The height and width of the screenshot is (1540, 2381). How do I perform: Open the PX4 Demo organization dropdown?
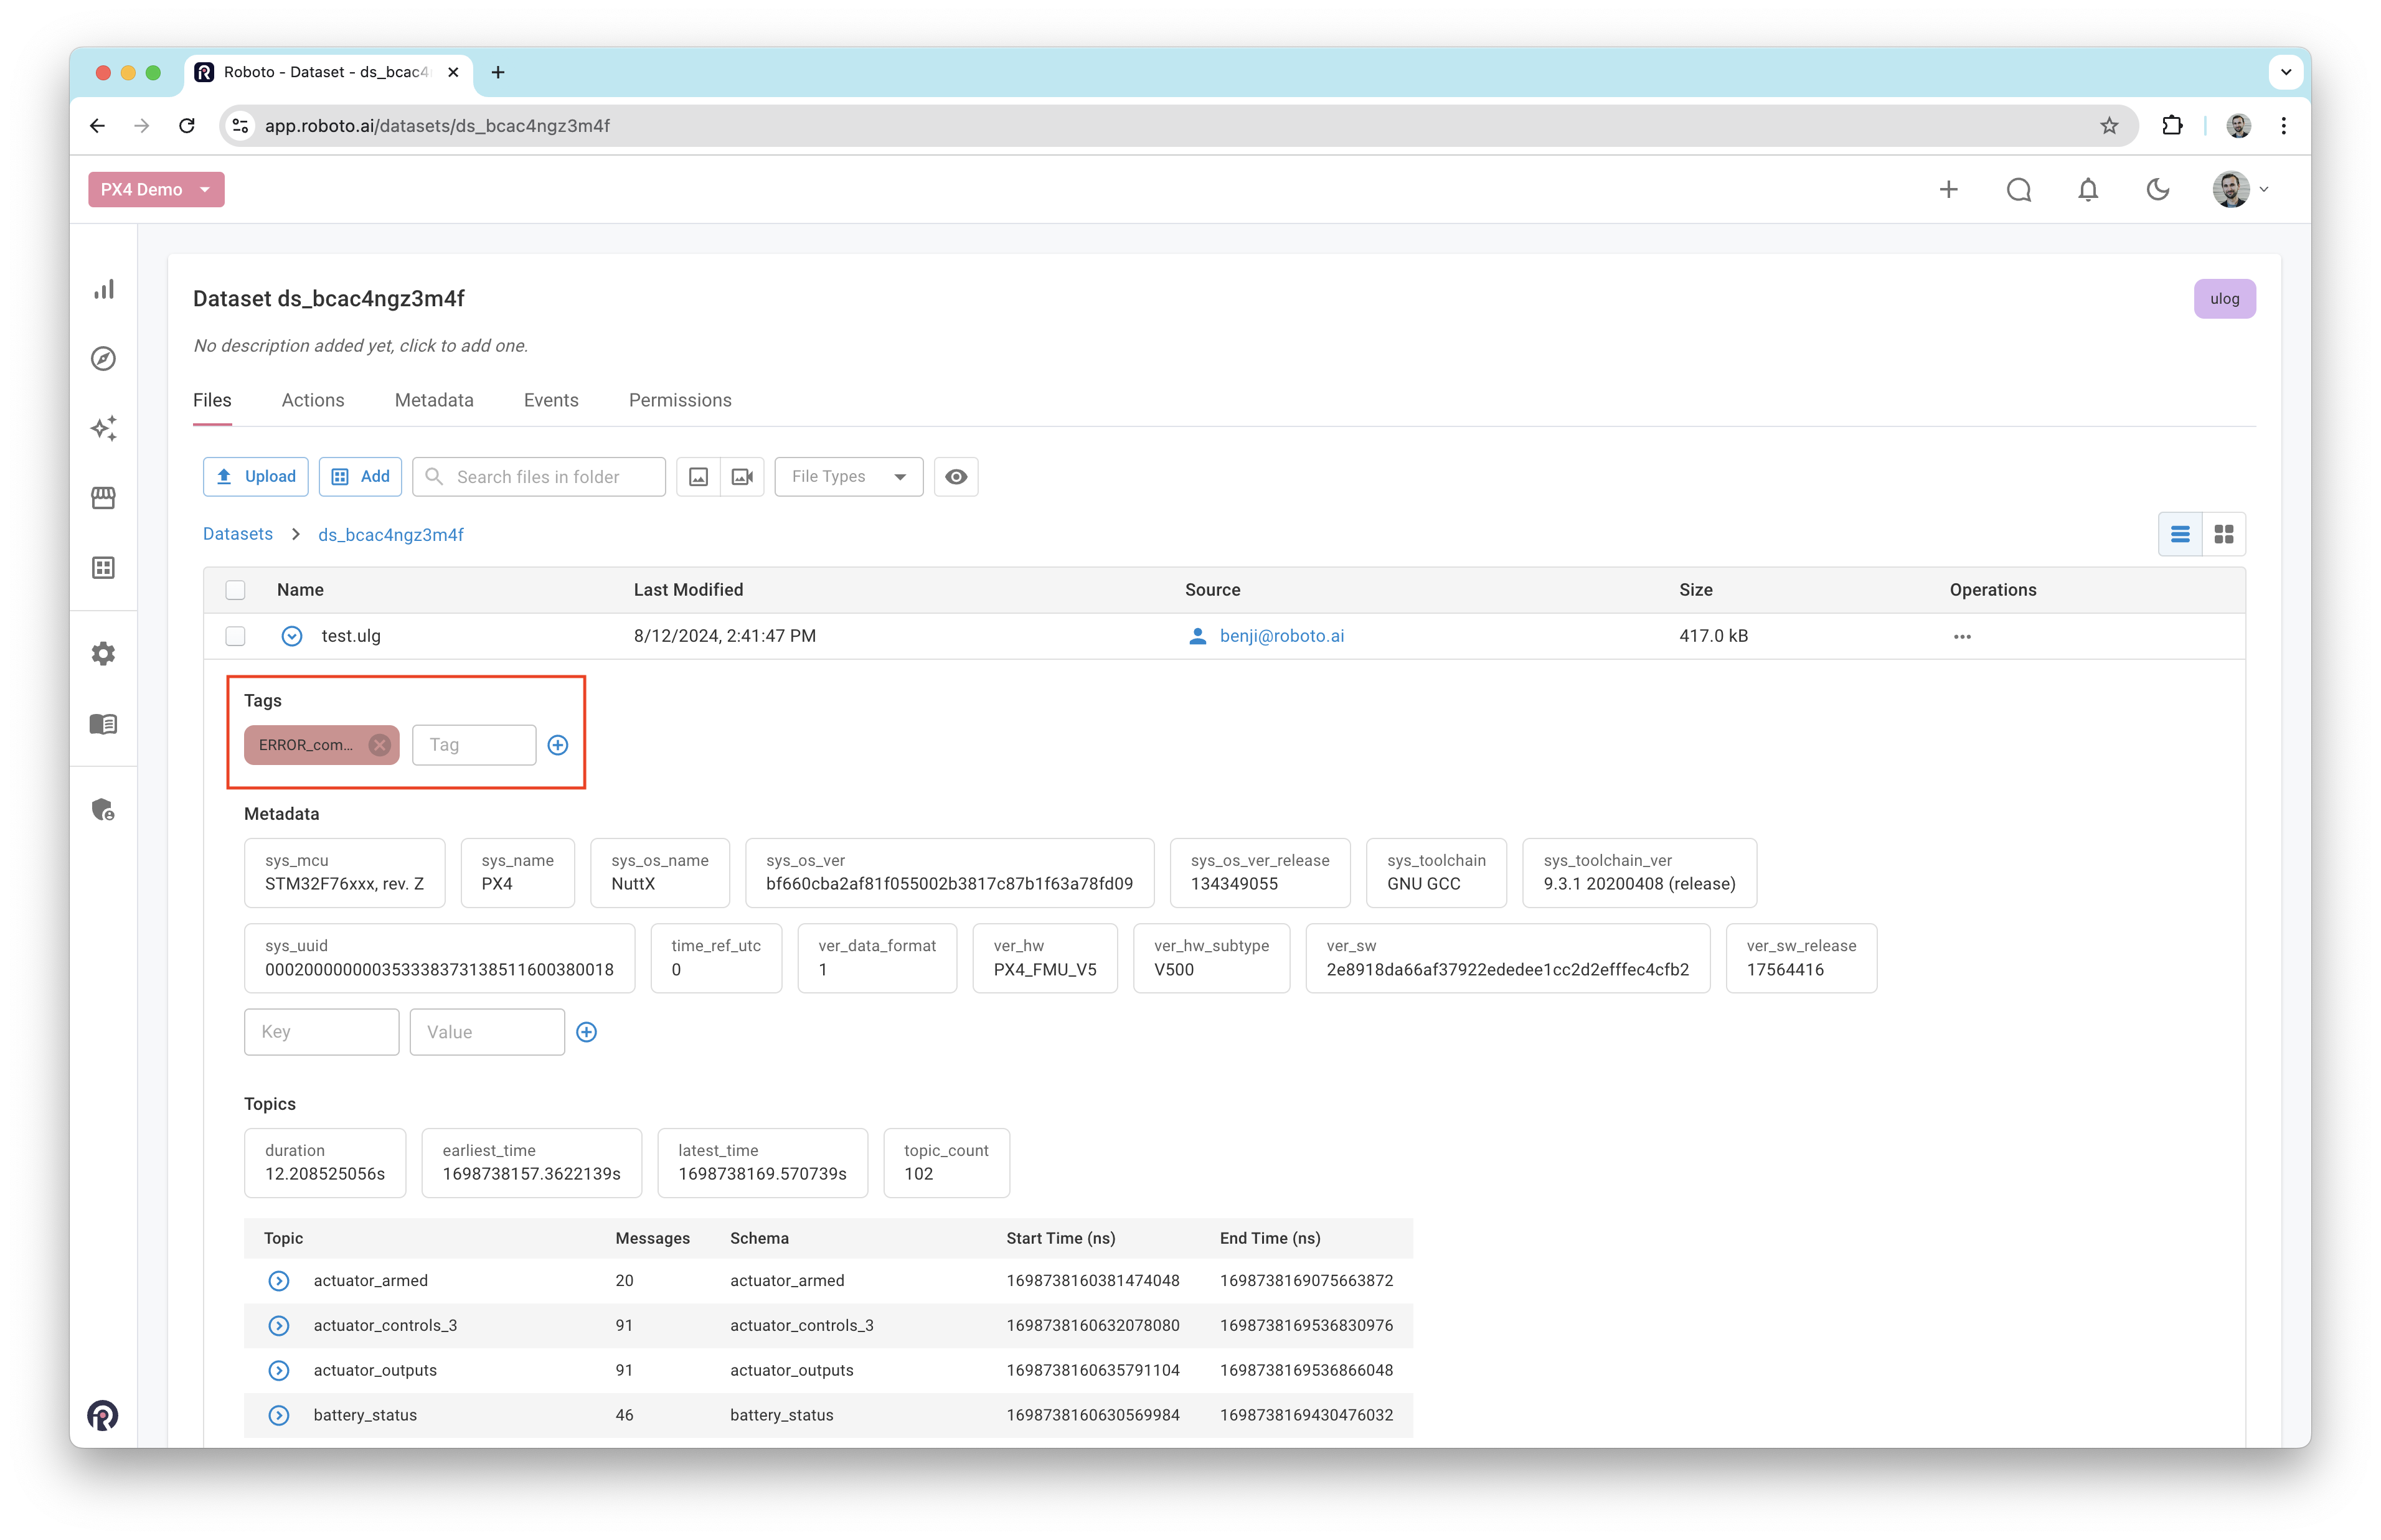(x=156, y=190)
